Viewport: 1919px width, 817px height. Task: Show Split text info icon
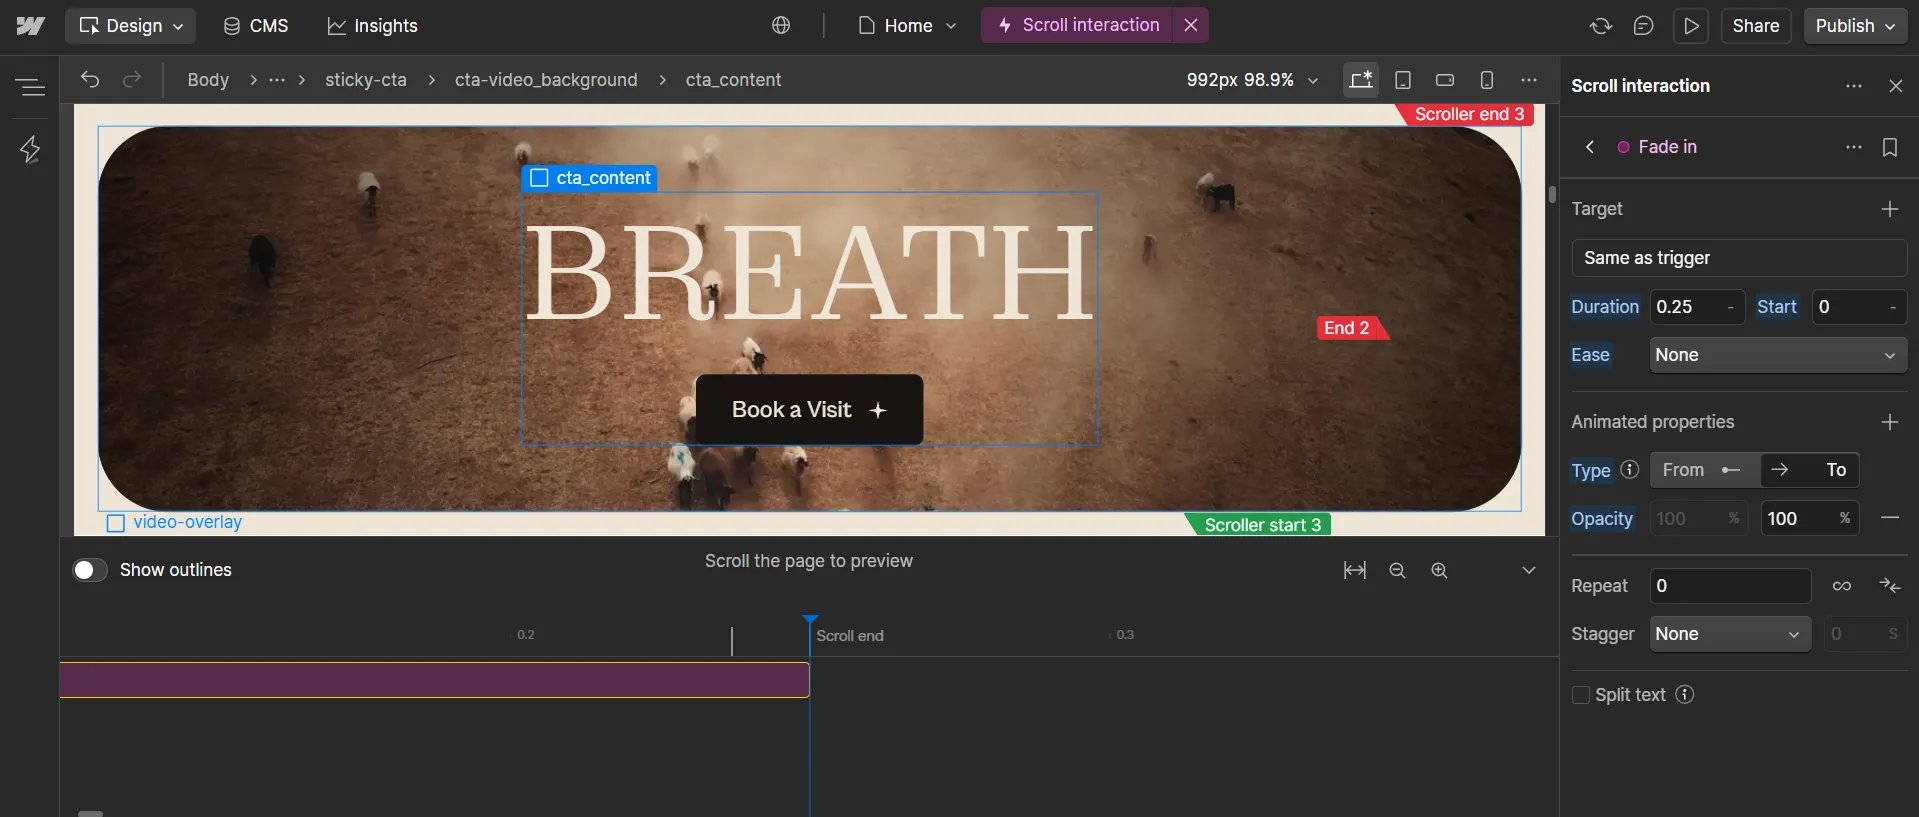(1685, 694)
